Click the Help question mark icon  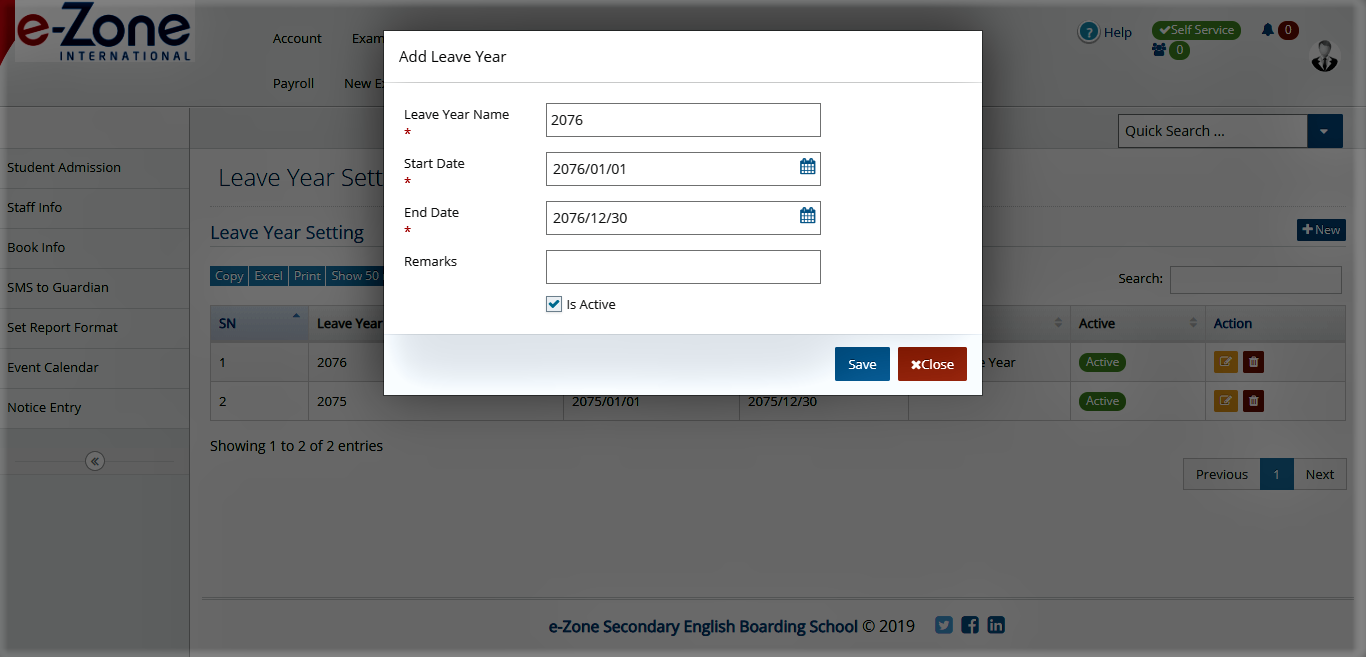pyautogui.click(x=1089, y=32)
